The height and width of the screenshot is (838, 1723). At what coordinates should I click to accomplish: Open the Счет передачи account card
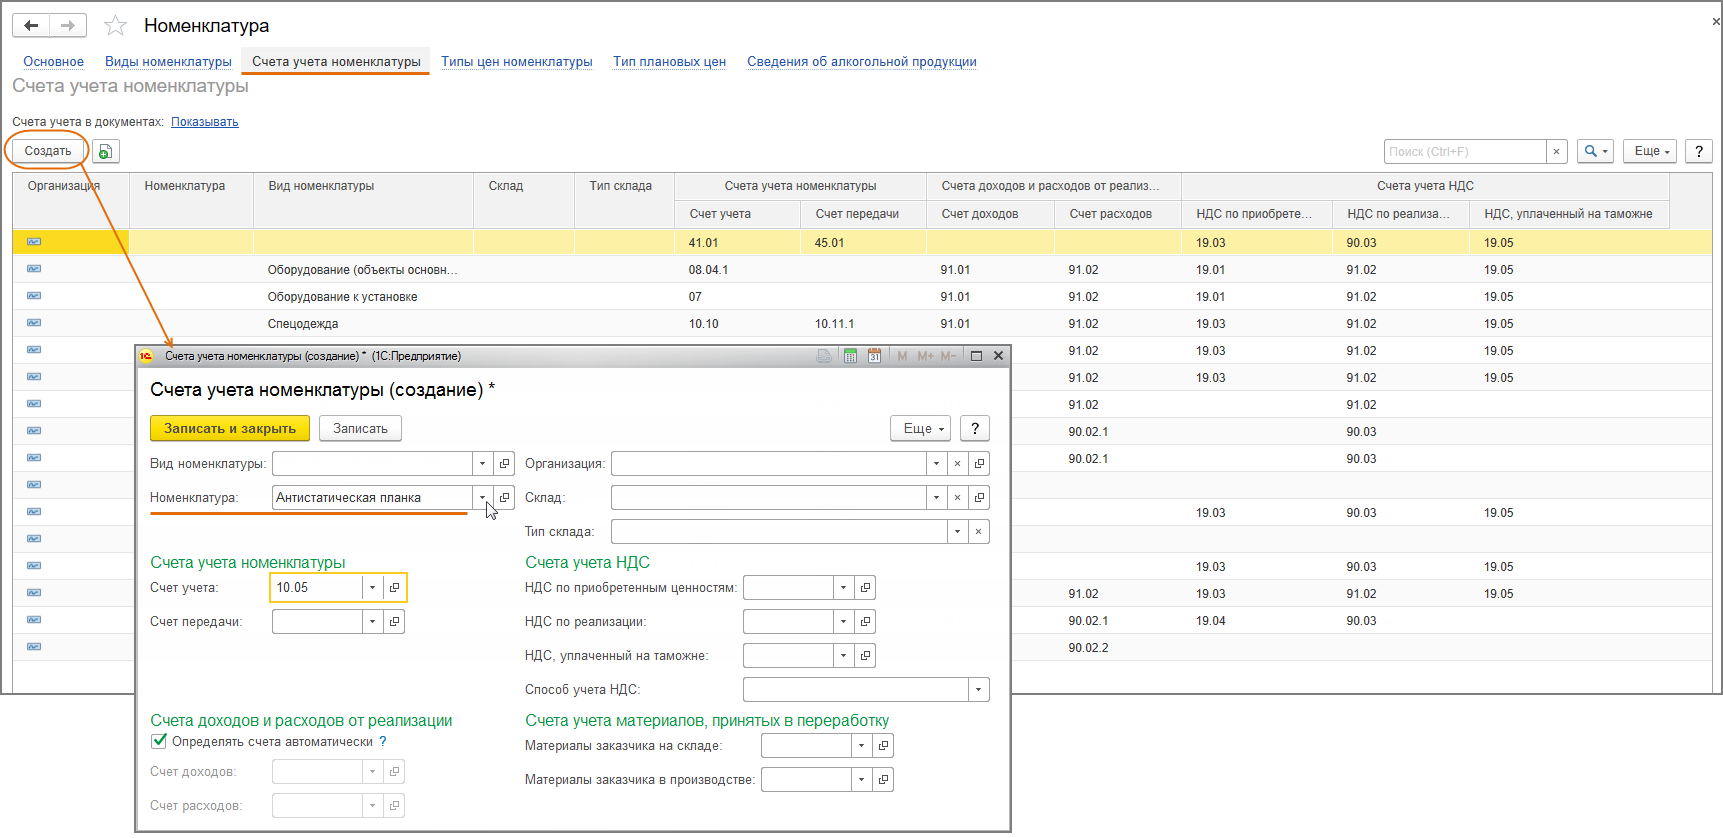coord(394,622)
